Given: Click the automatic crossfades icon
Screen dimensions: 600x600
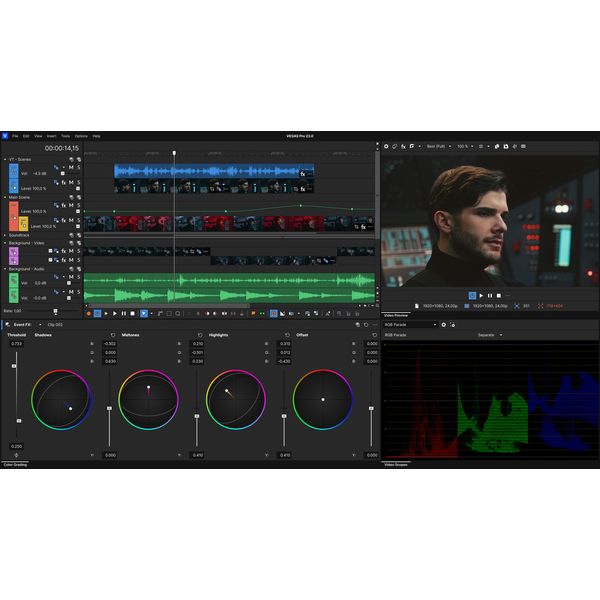Looking at the screenshot, I should click(282, 314).
